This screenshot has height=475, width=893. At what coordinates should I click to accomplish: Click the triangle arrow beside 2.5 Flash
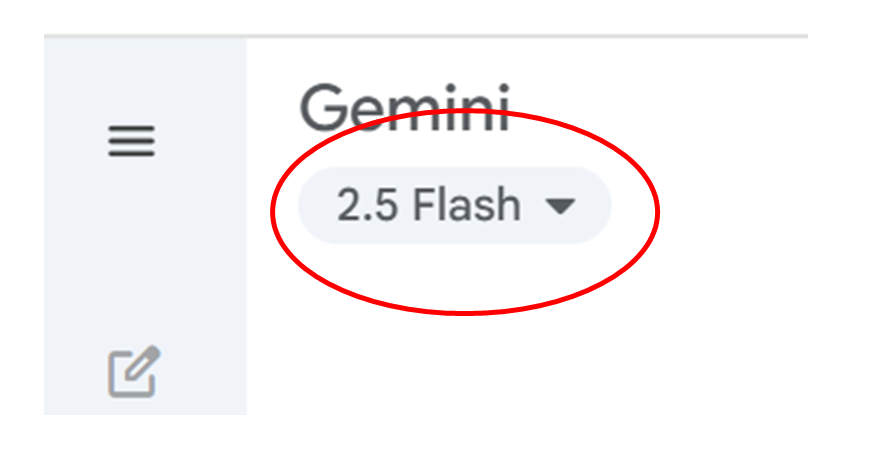[560, 206]
